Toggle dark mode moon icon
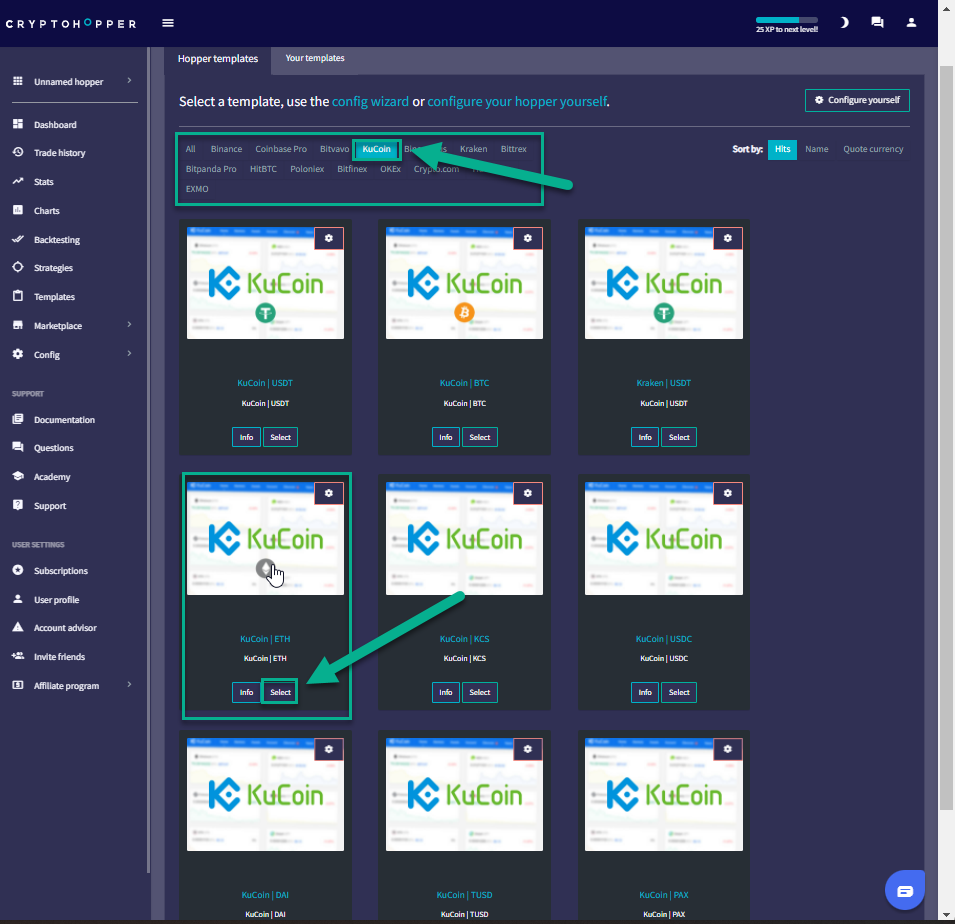Image resolution: width=955 pixels, height=924 pixels. (844, 22)
